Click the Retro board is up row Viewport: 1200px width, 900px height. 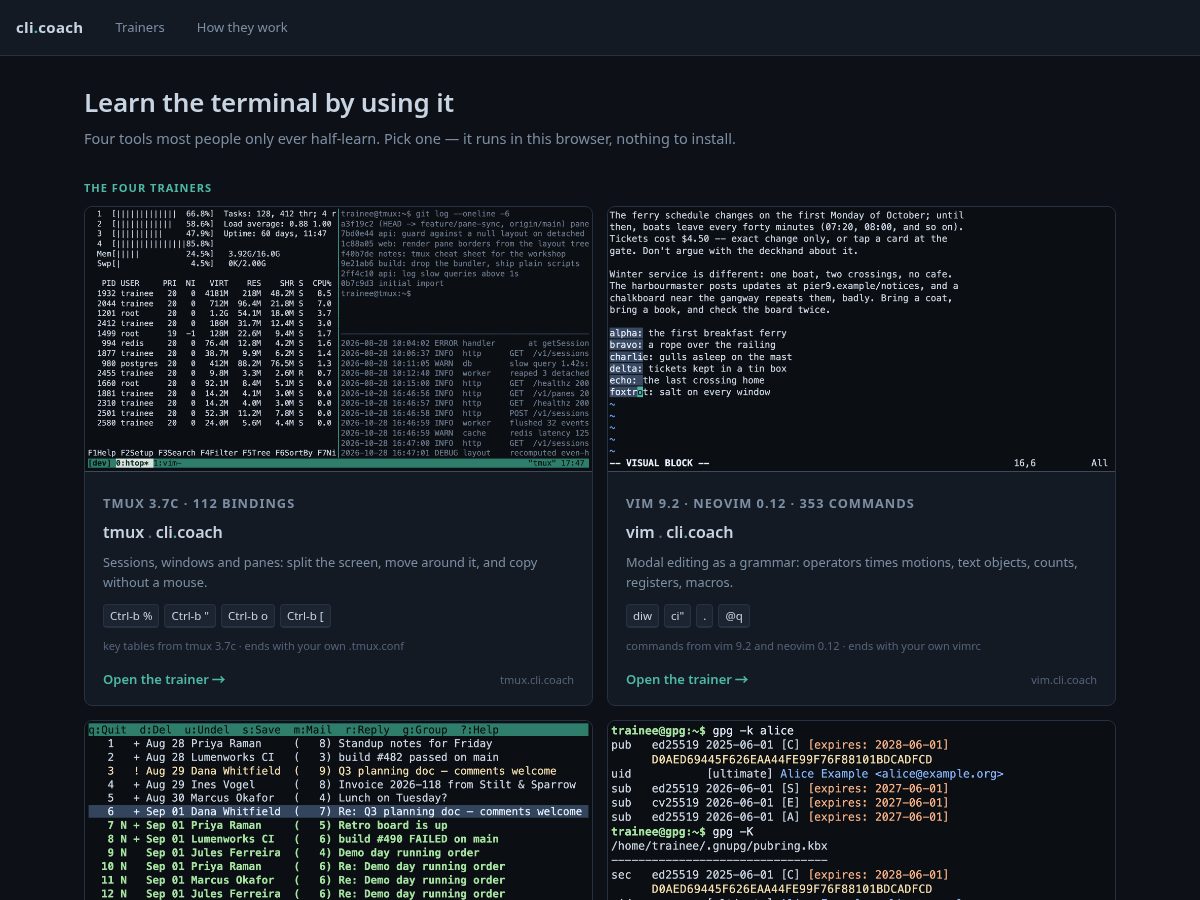[x=338, y=826]
